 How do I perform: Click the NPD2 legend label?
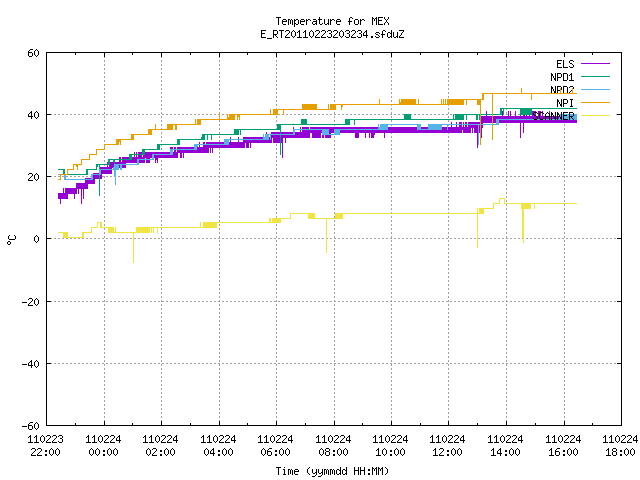(562, 90)
